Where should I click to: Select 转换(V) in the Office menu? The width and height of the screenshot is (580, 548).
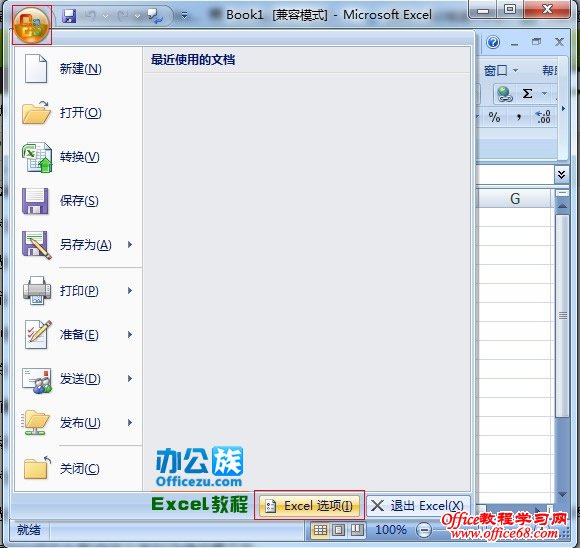pyautogui.click(x=78, y=157)
